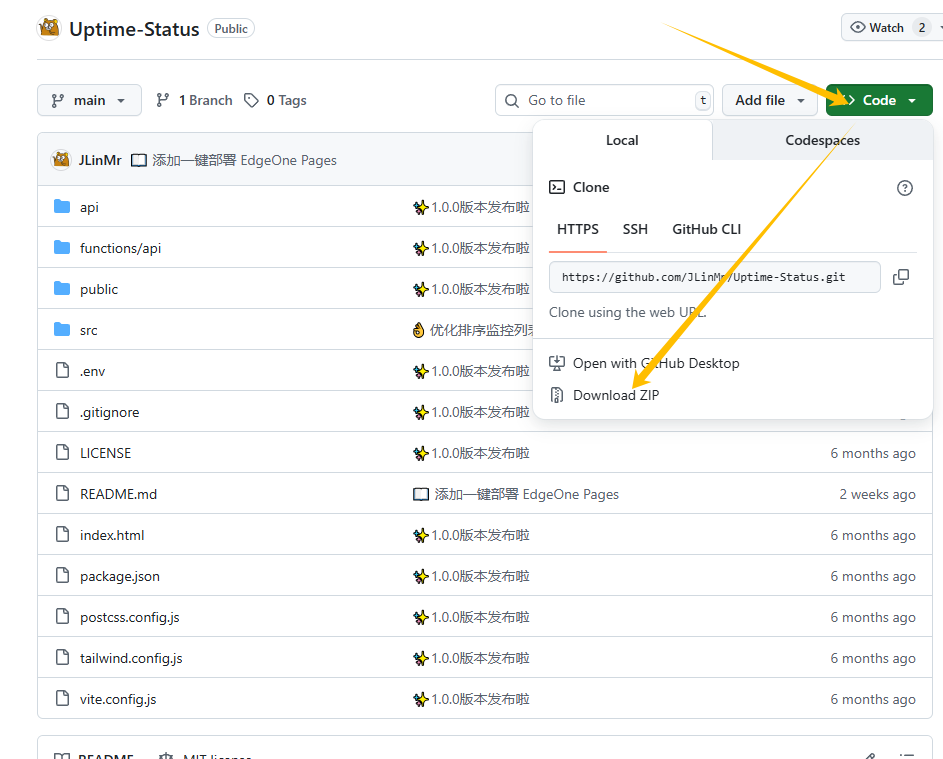Select the GitHub CLI clone tab
The height and width of the screenshot is (759, 943).
[x=706, y=229]
